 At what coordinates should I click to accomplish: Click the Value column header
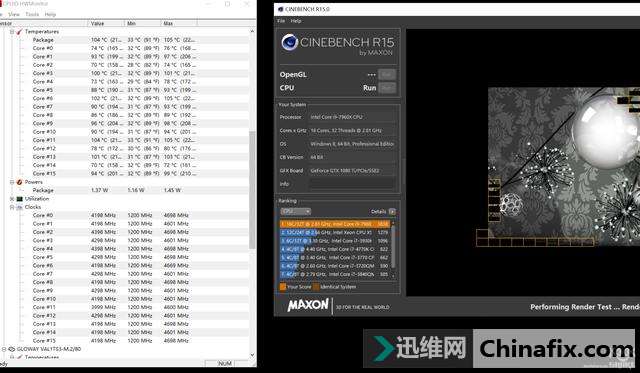106,23
